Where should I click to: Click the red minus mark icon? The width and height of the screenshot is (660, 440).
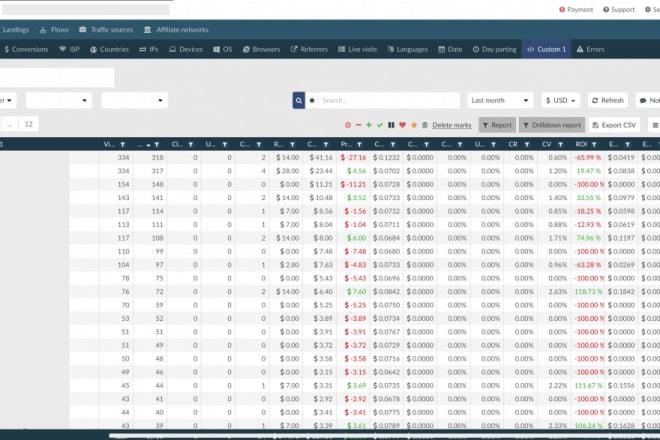[358, 125]
